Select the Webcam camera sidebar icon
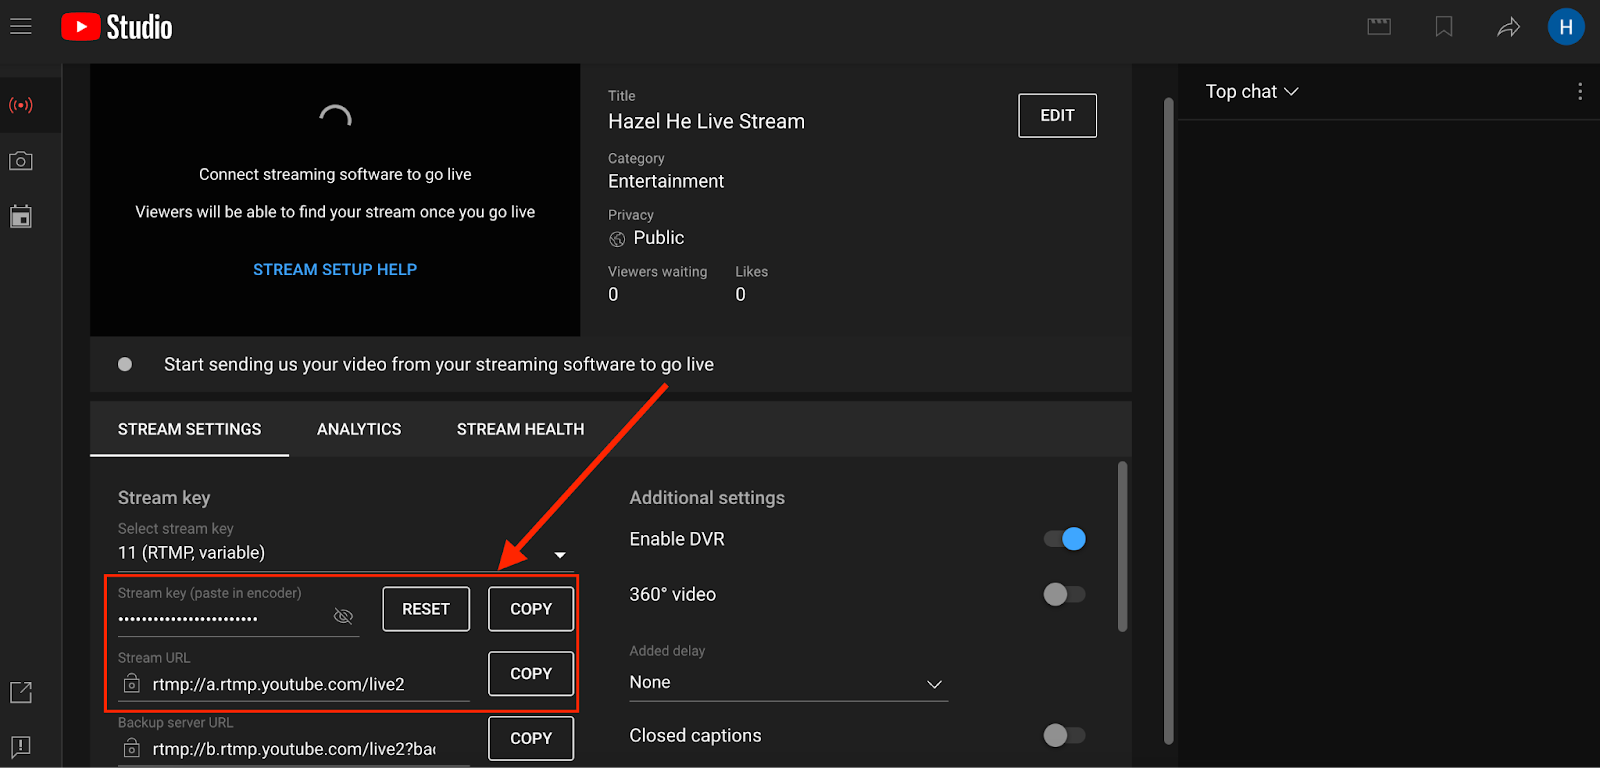The width and height of the screenshot is (1600, 768). pyautogui.click(x=21, y=161)
